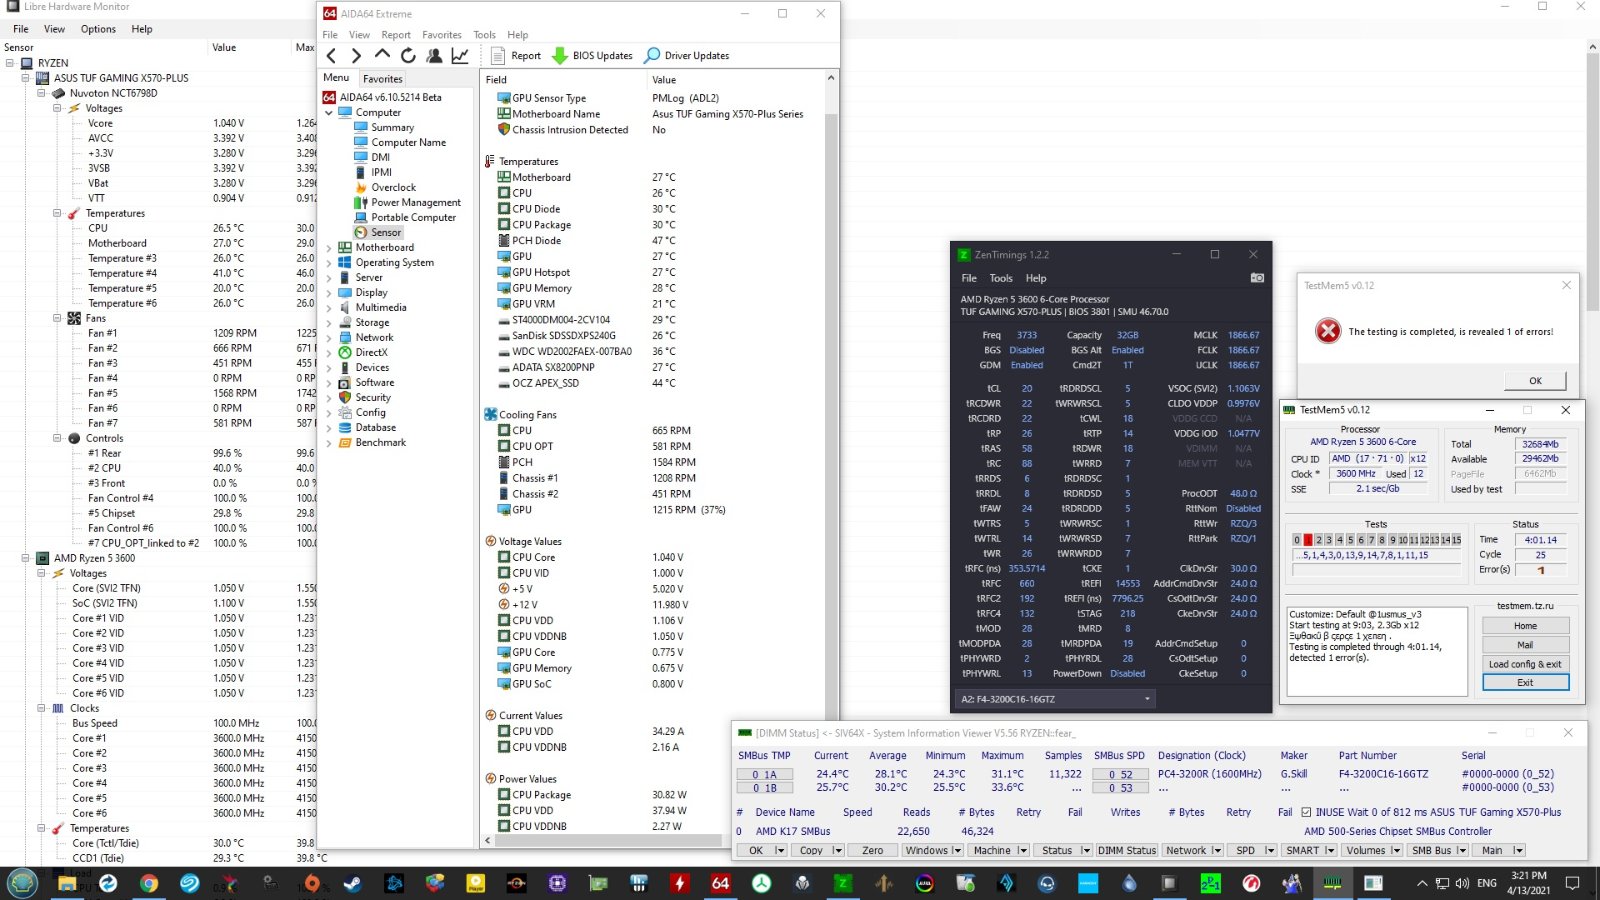Check BIOS Updates in AIDA64 toolbar
This screenshot has width=1600, height=900.
(592, 56)
